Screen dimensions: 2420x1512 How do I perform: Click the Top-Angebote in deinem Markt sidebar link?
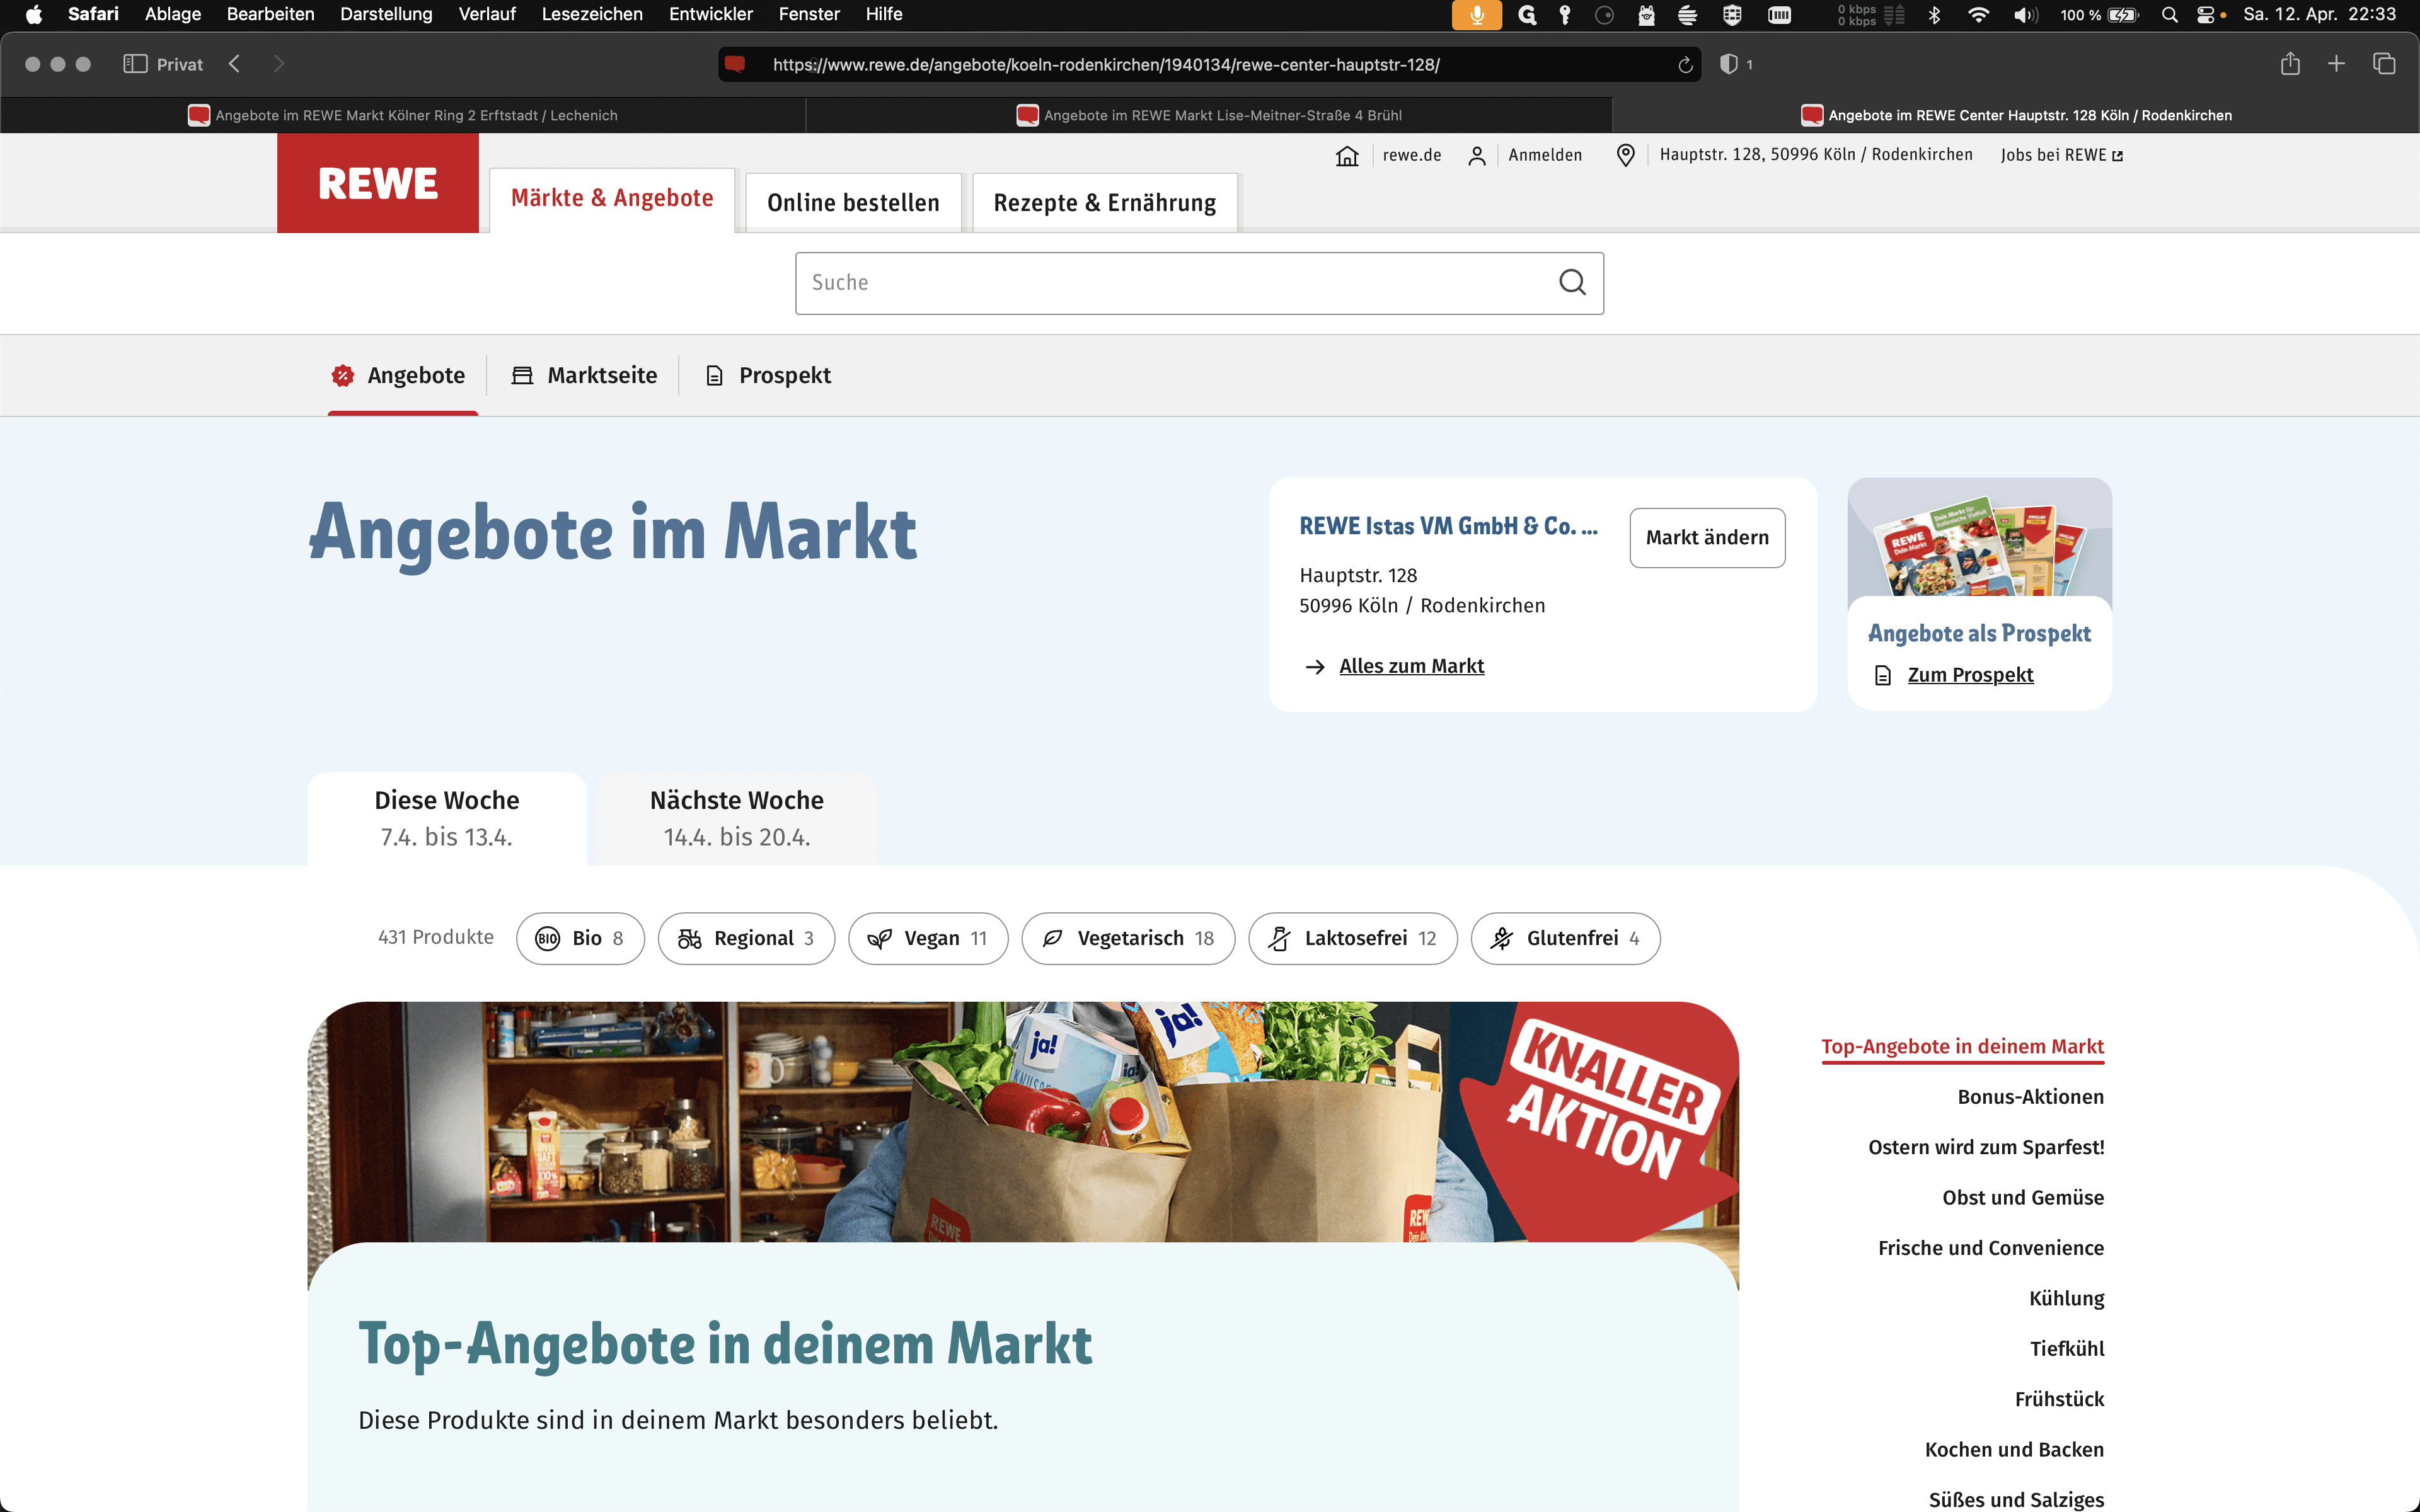1962,1047
